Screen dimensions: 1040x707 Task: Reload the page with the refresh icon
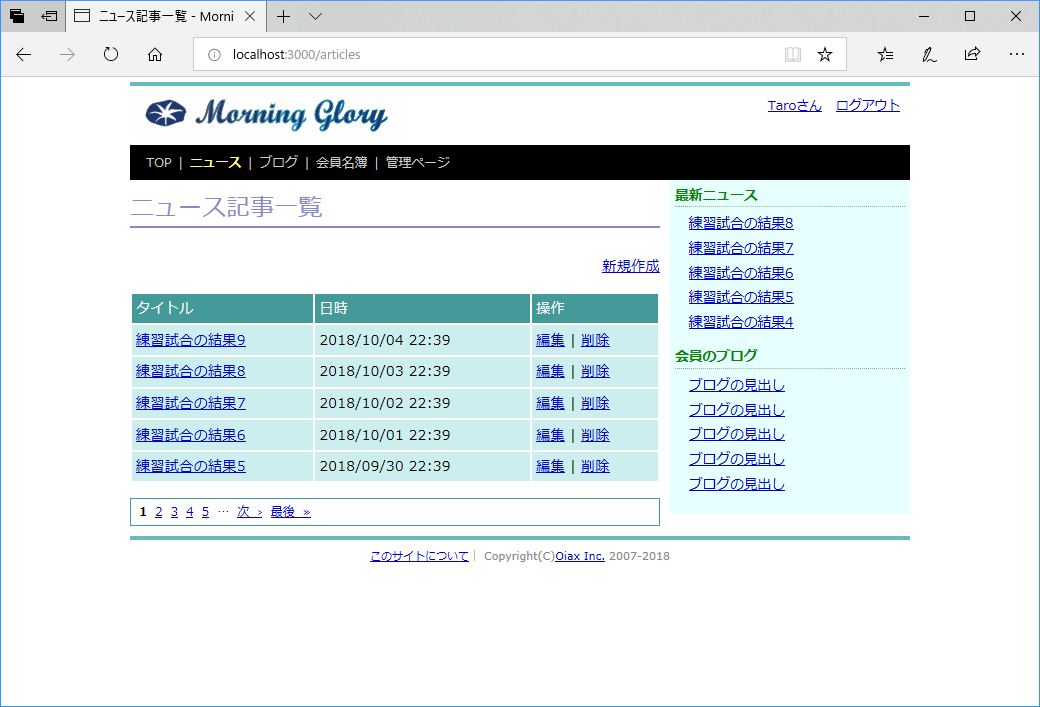[x=111, y=54]
